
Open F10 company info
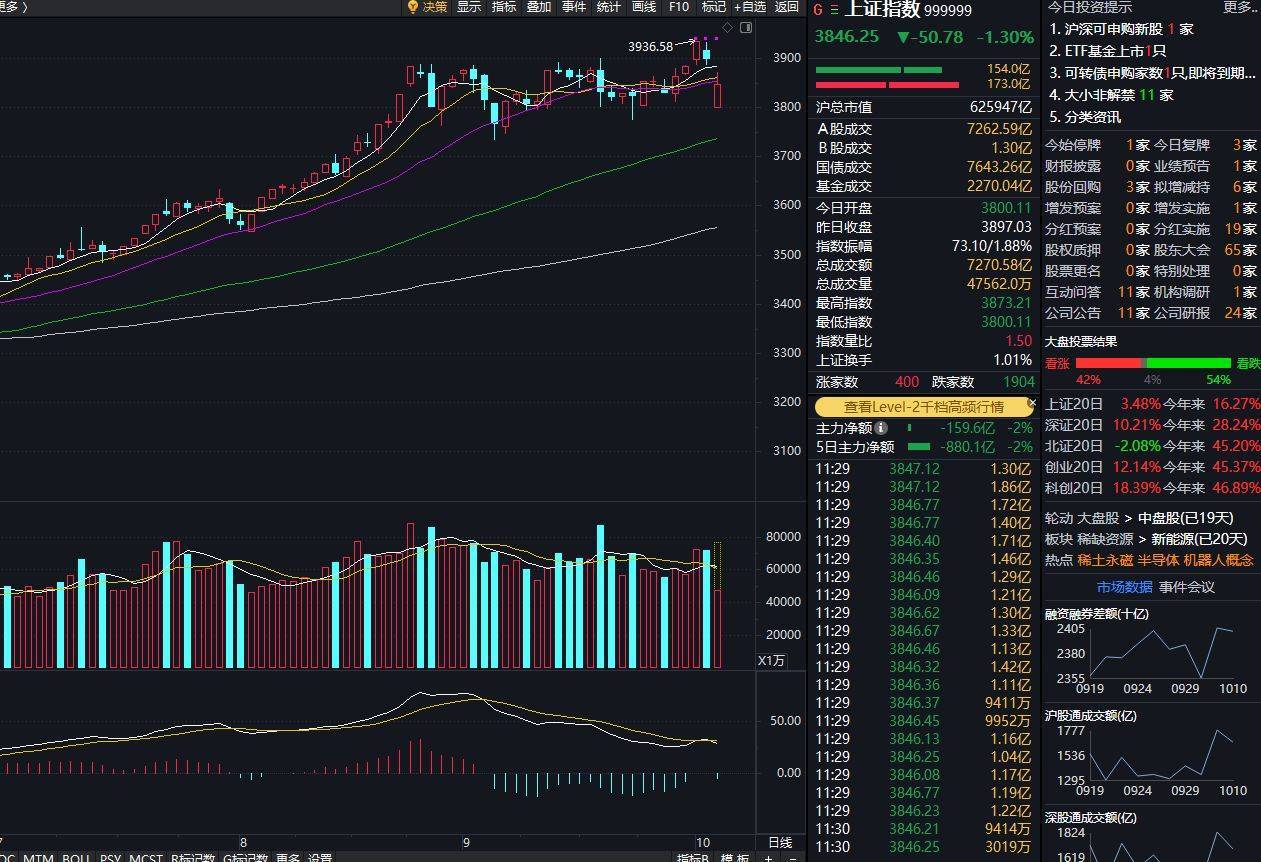[x=678, y=6]
